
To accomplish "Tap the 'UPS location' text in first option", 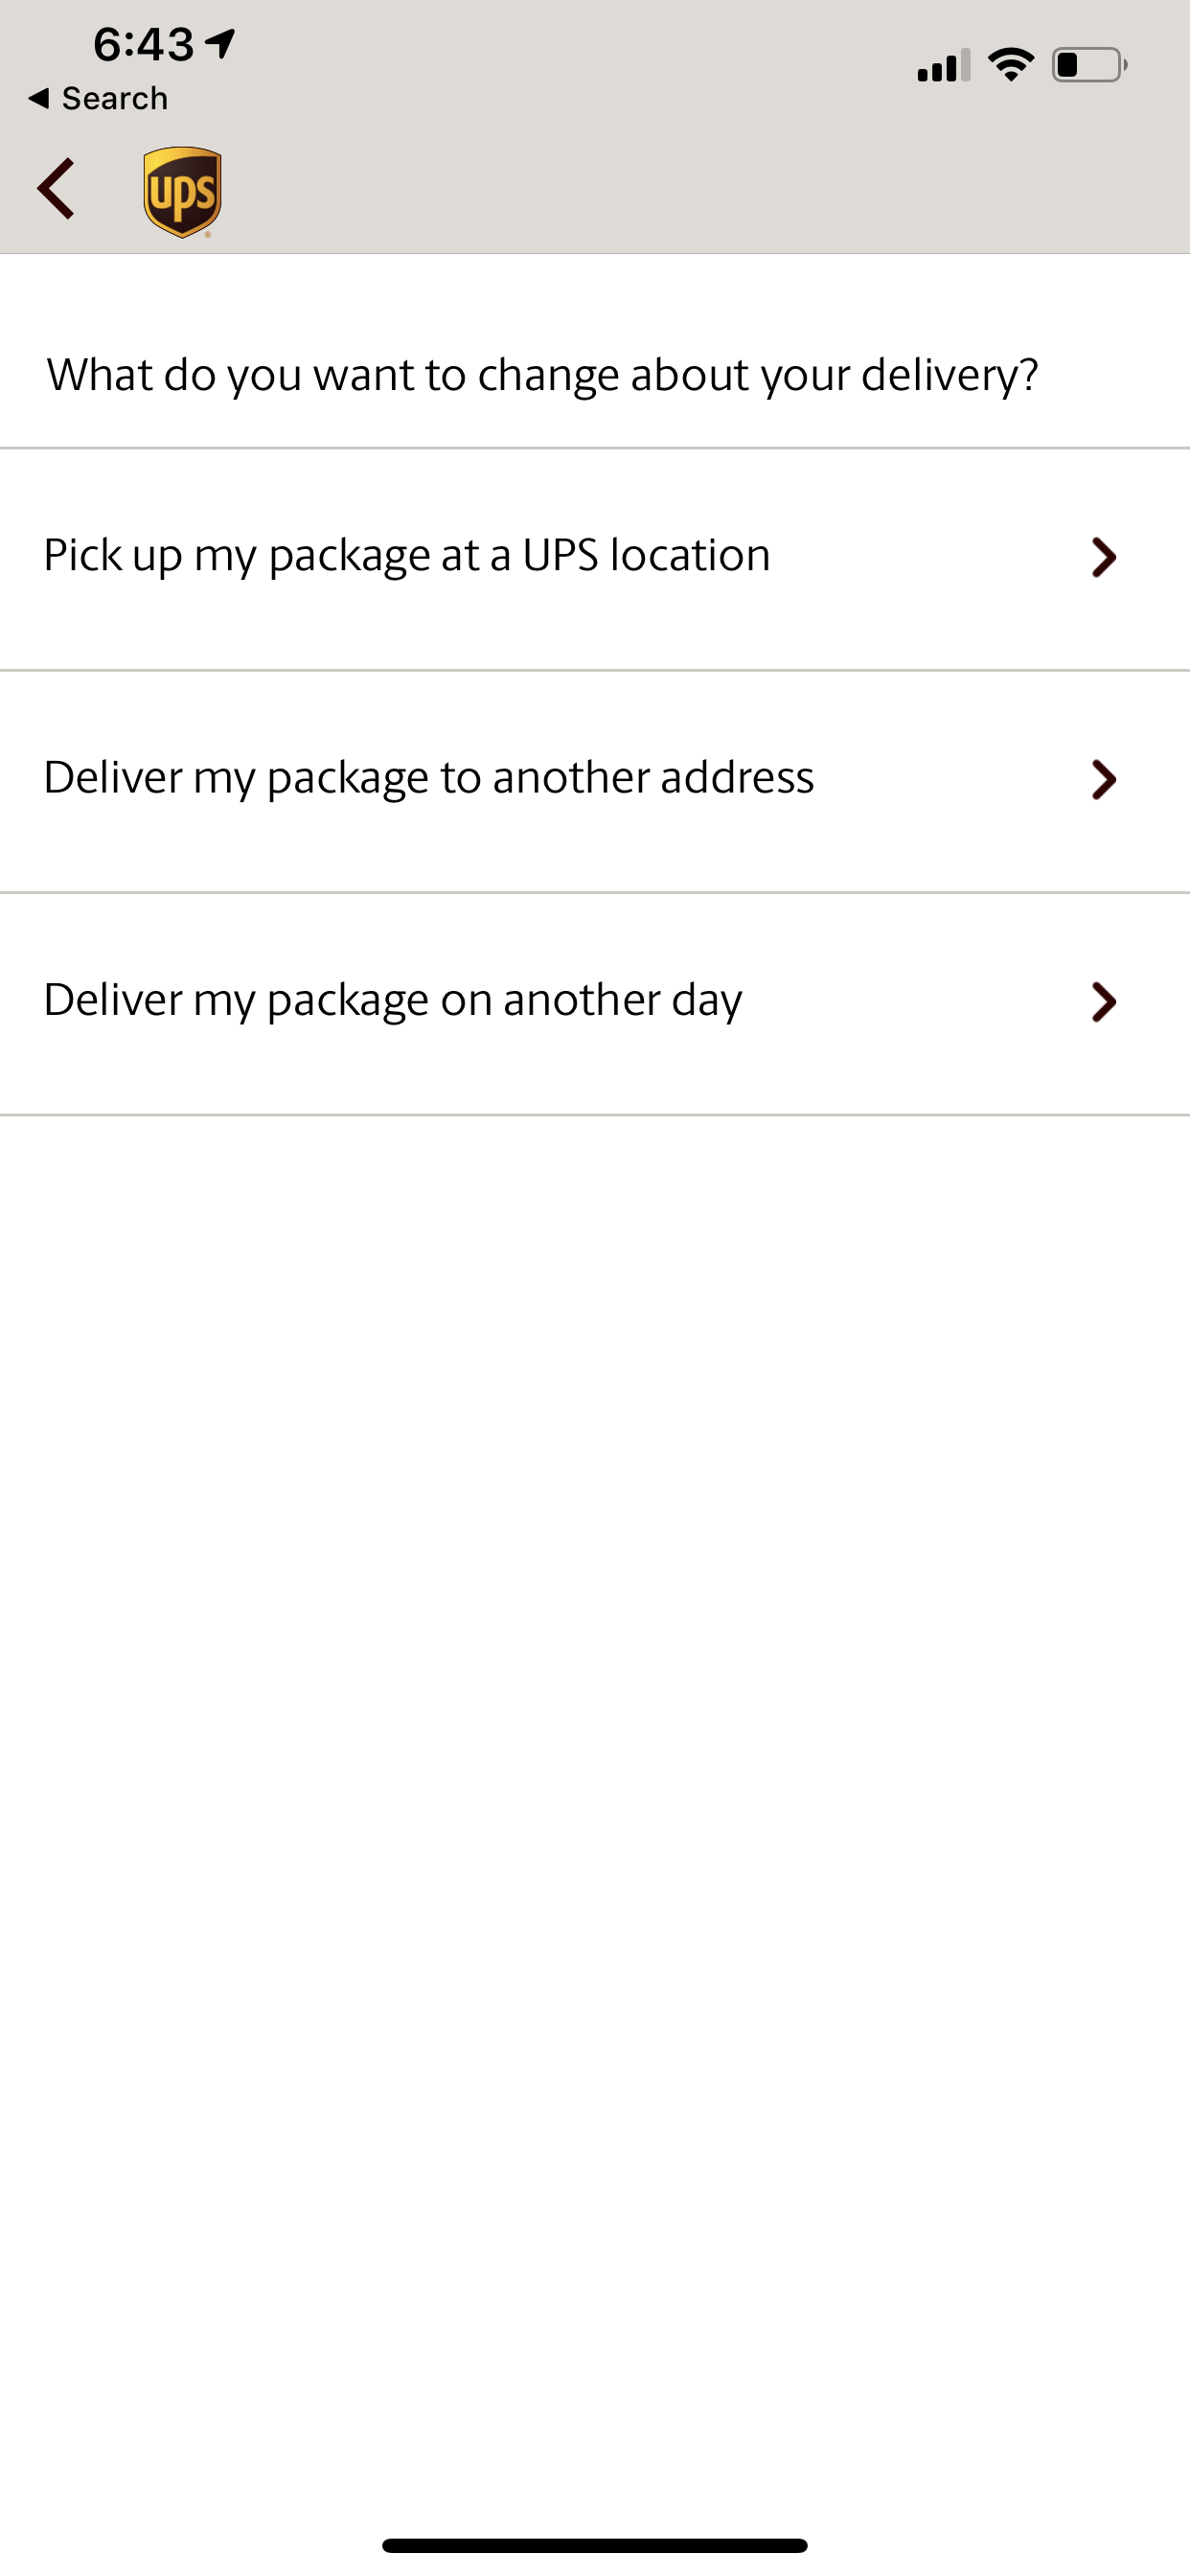I will 646,555.
